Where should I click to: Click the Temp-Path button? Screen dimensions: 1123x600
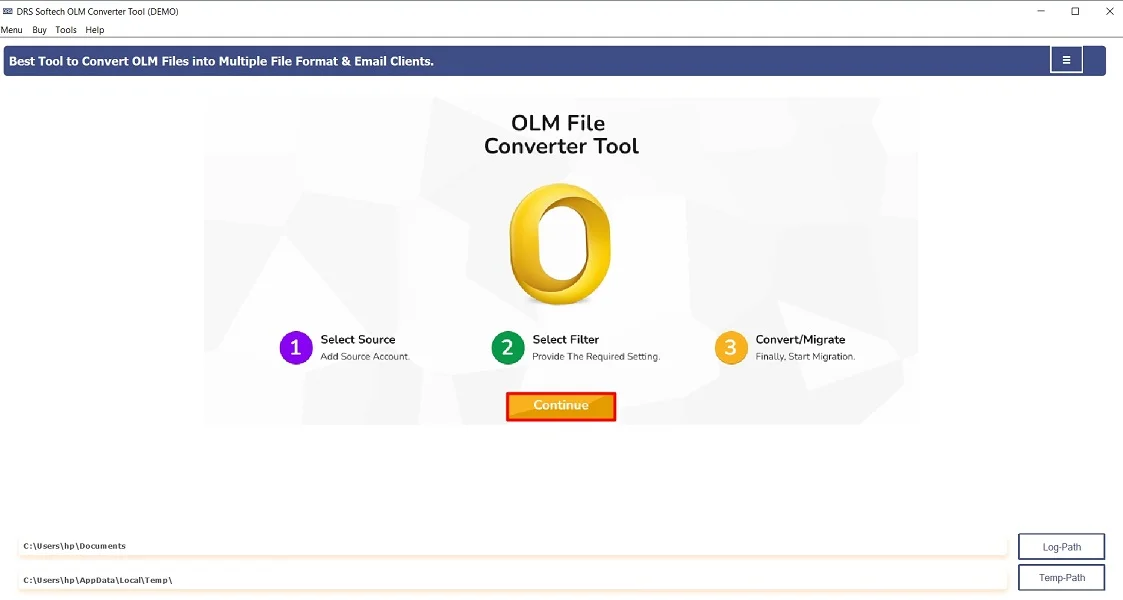[x=1060, y=577]
